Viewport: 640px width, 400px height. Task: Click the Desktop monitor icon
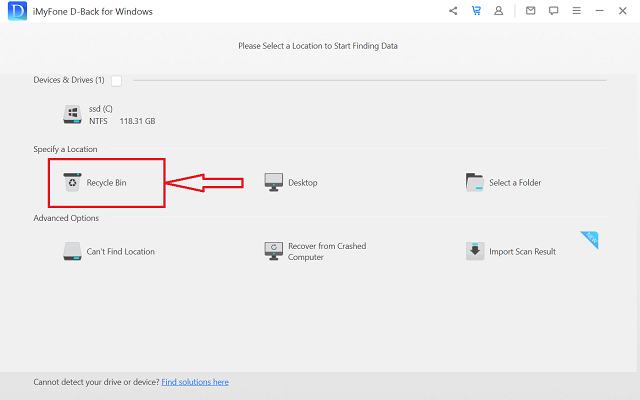pyautogui.click(x=273, y=182)
